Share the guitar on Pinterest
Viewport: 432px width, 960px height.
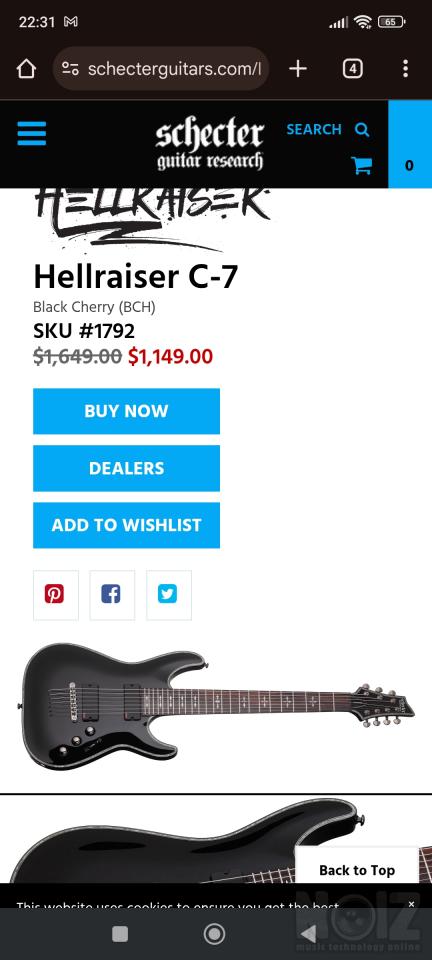click(x=56, y=594)
